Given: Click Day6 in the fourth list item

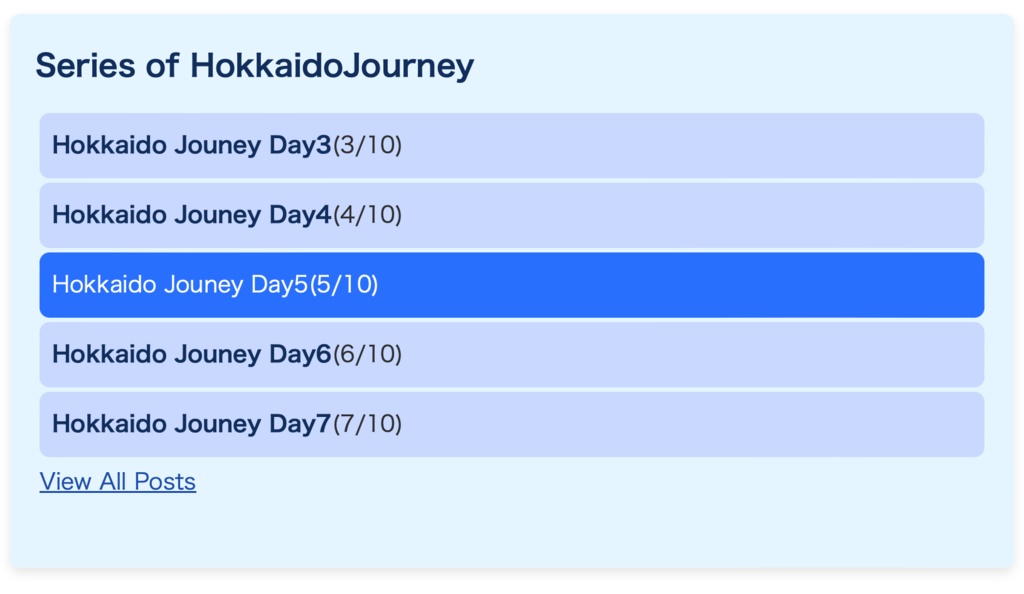Looking at the screenshot, I should click(x=299, y=354).
